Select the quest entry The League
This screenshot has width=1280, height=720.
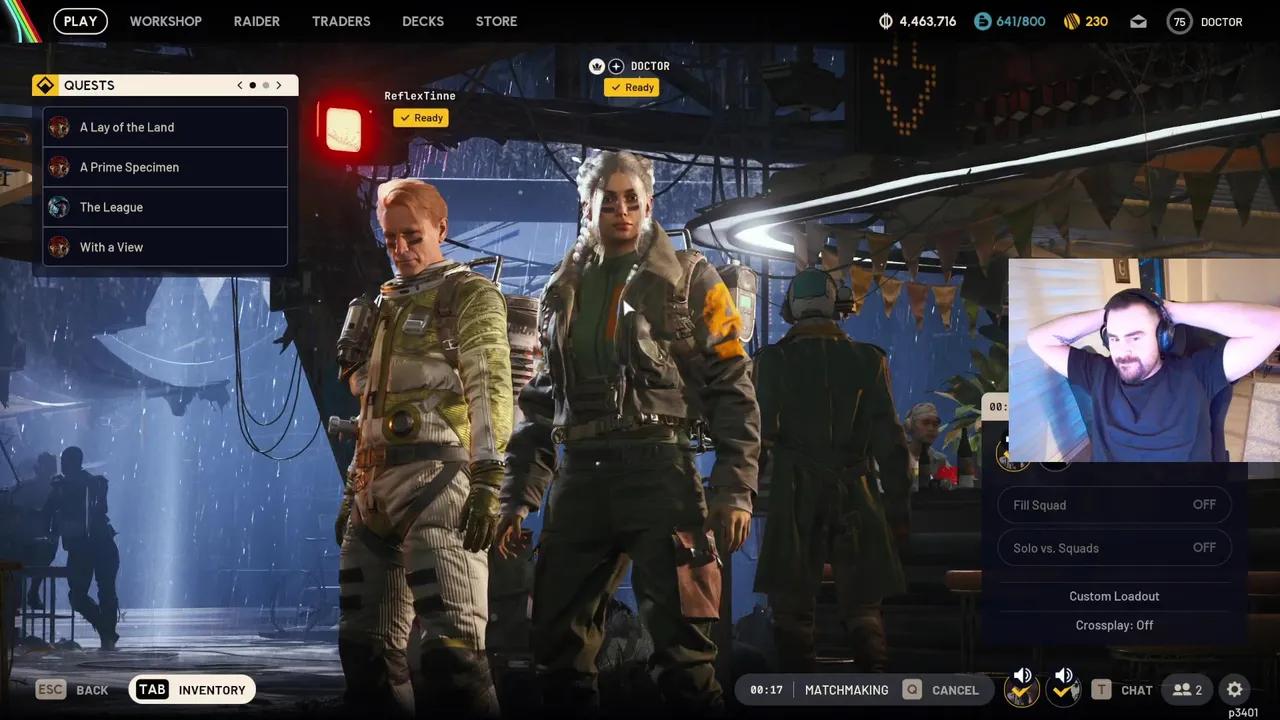pyautogui.click(x=110, y=207)
